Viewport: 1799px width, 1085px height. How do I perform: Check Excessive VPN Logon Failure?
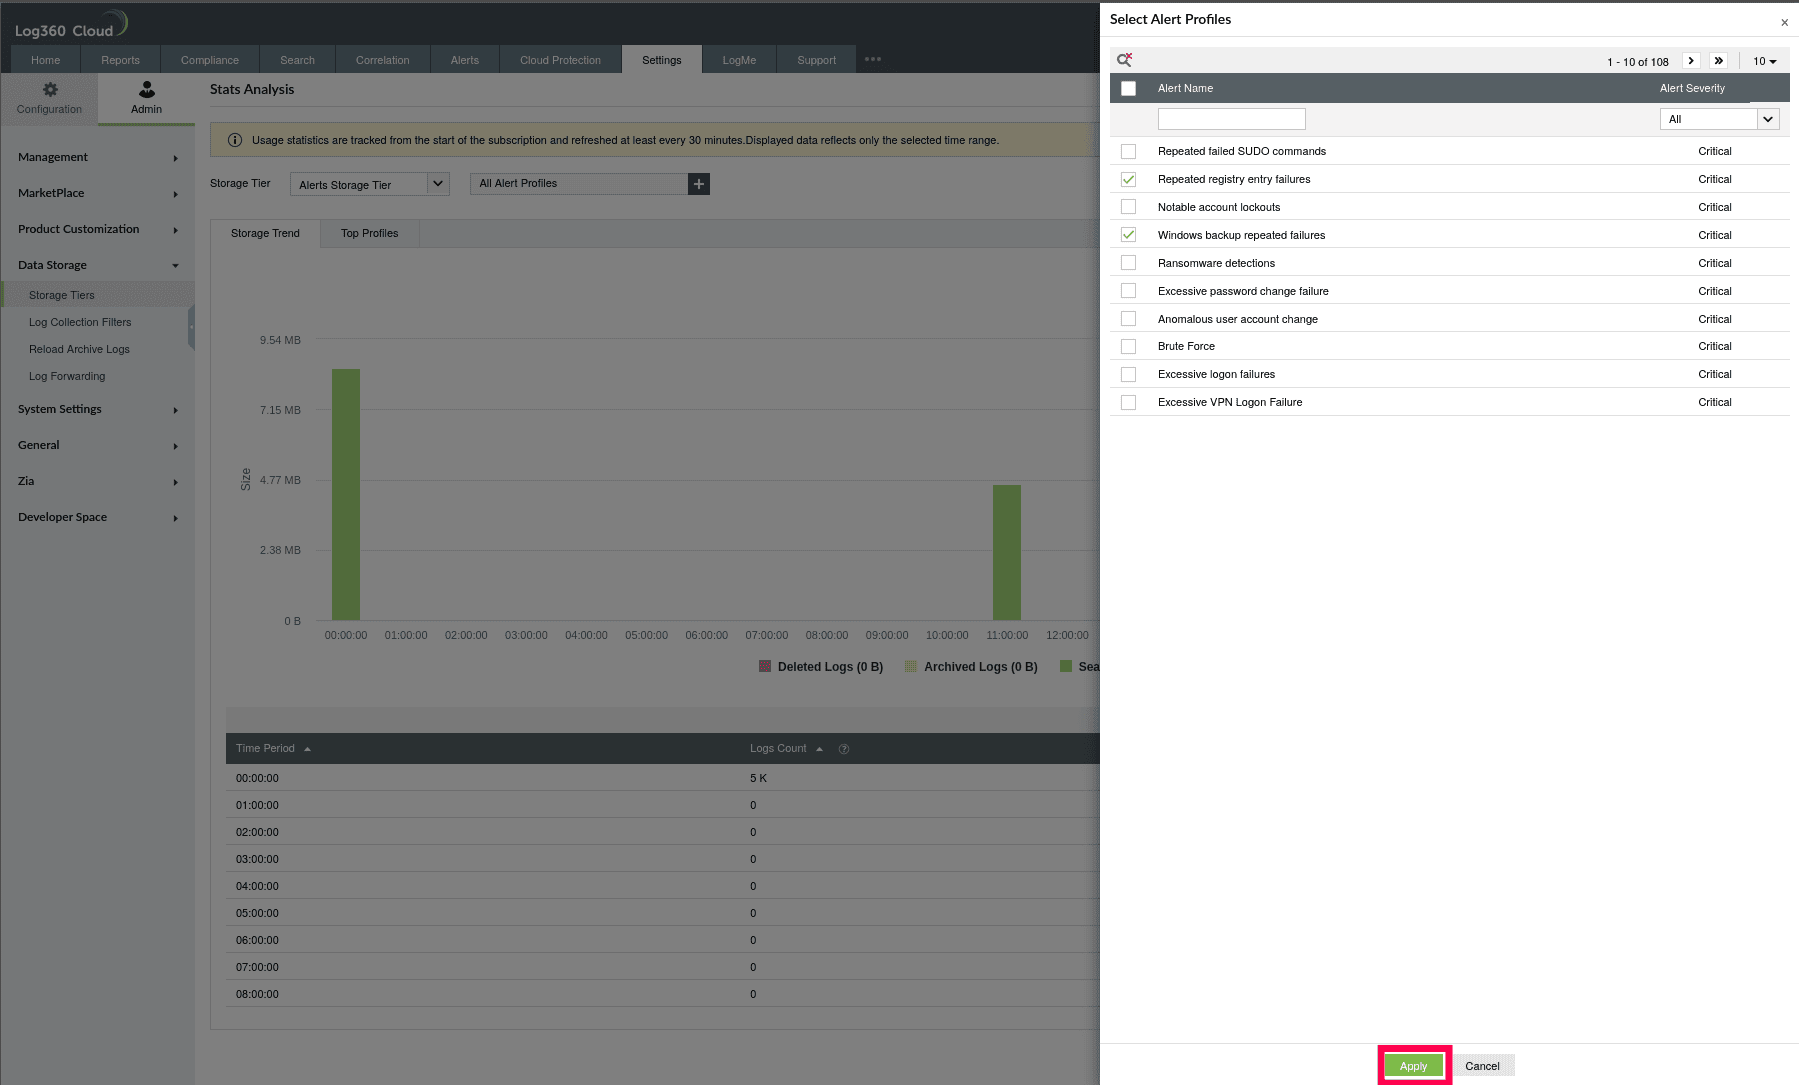pyautogui.click(x=1128, y=402)
